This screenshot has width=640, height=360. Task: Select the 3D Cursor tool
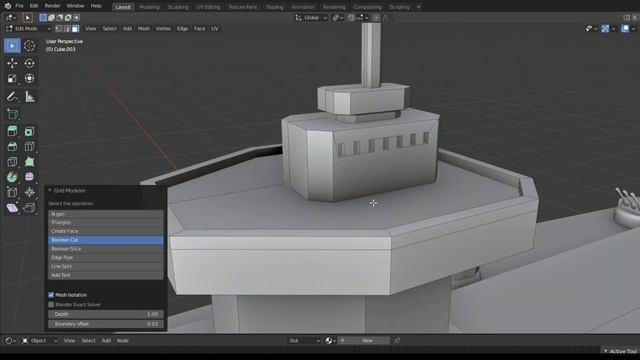pyautogui.click(x=29, y=46)
